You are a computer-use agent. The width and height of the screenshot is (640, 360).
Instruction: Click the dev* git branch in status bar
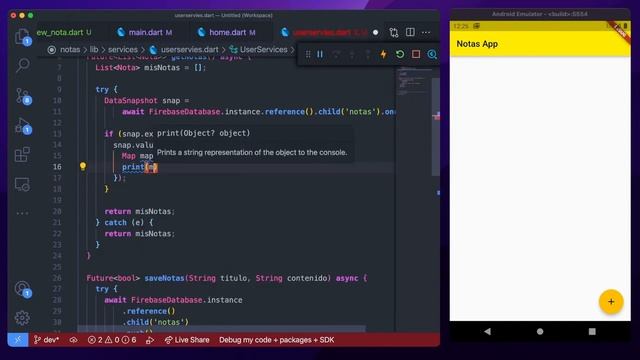47,340
